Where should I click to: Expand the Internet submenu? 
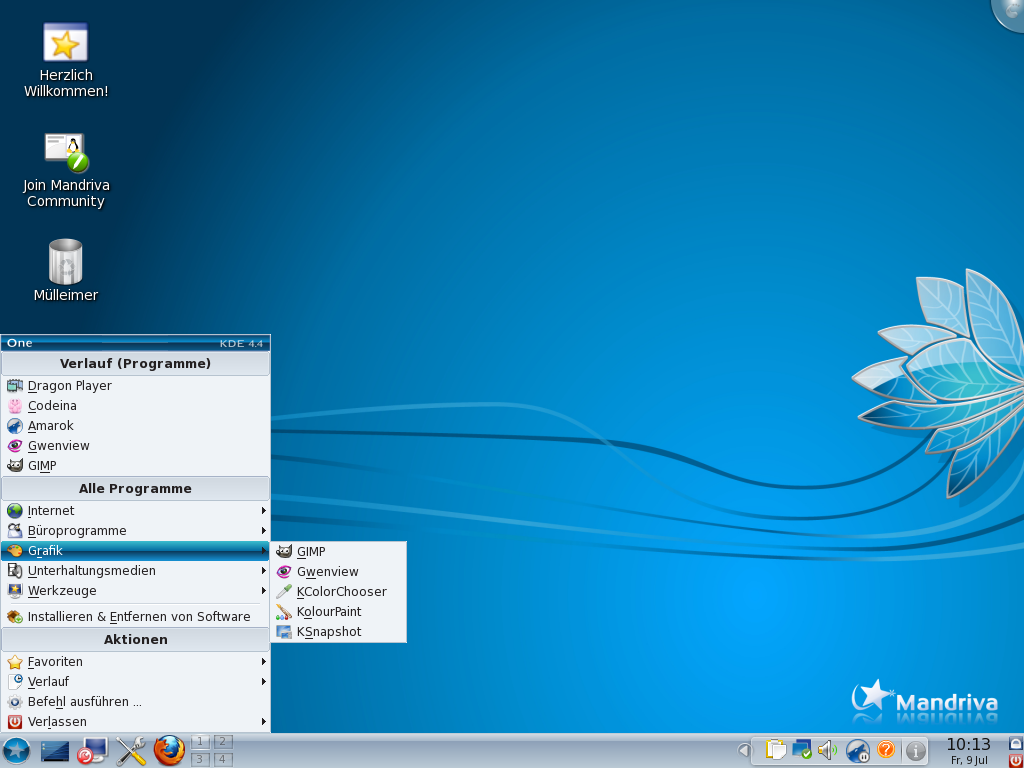point(135,511)
